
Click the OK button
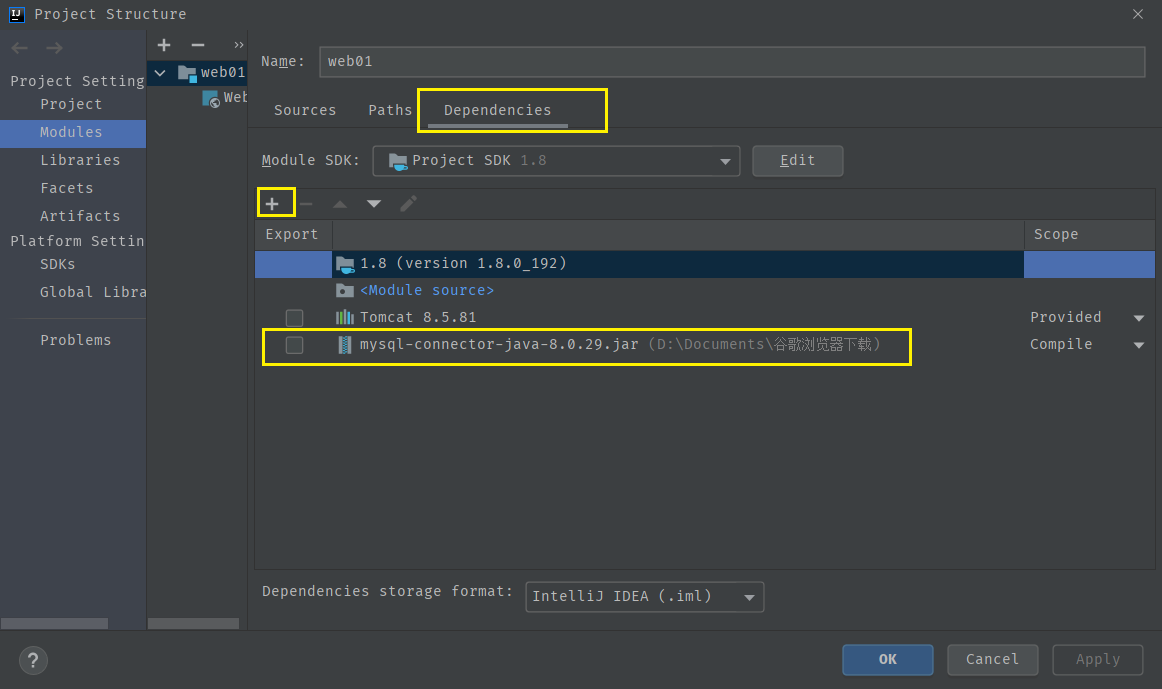pyautogui.click(x=888, y=659)
